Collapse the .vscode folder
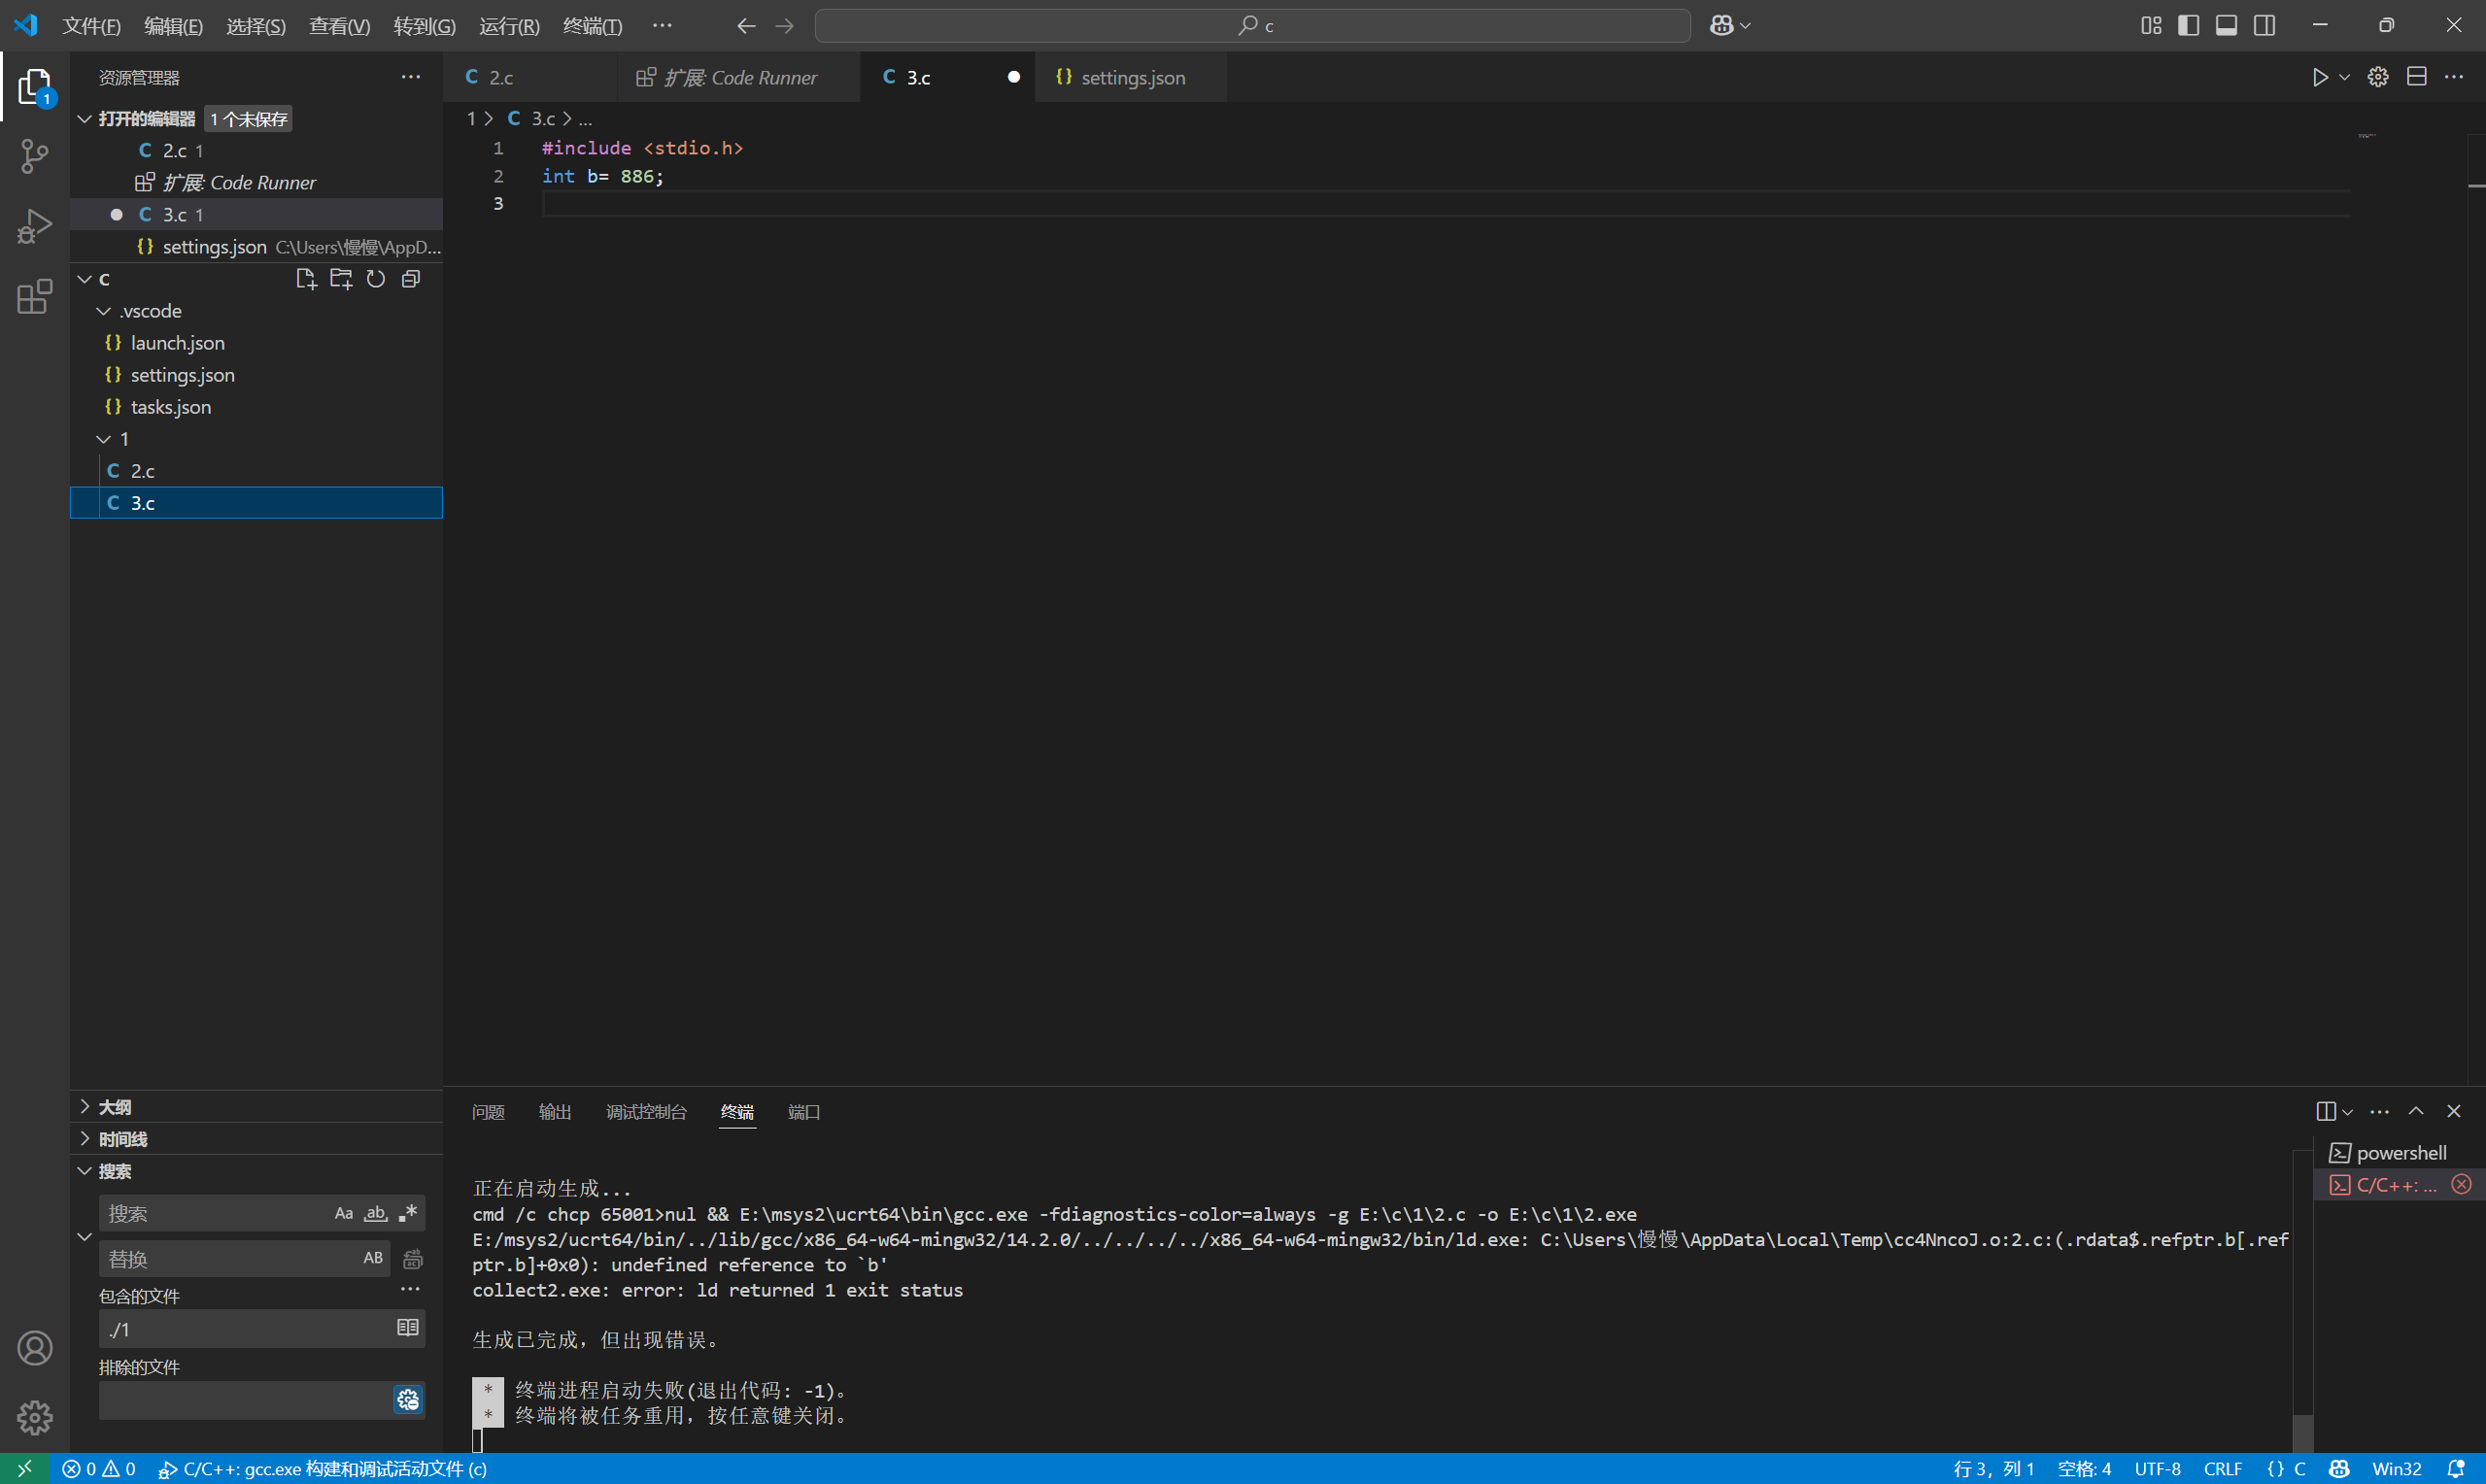 pos(104,310)
